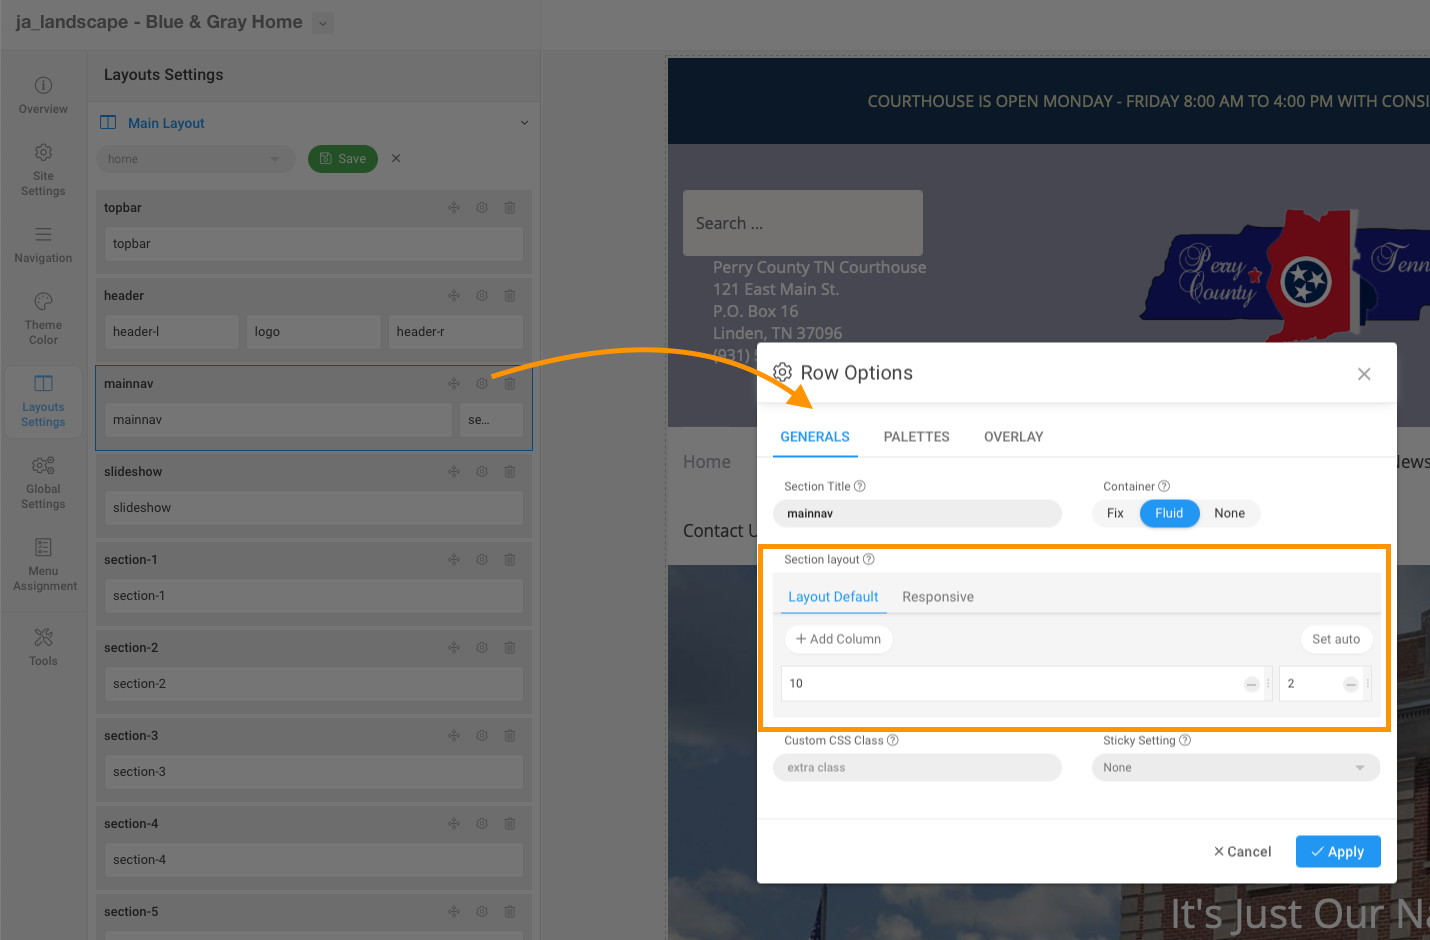Click the topbar row move handle icon
Image resolution: width=1430 pixels, height=940 pixels.
pos(454,208)
